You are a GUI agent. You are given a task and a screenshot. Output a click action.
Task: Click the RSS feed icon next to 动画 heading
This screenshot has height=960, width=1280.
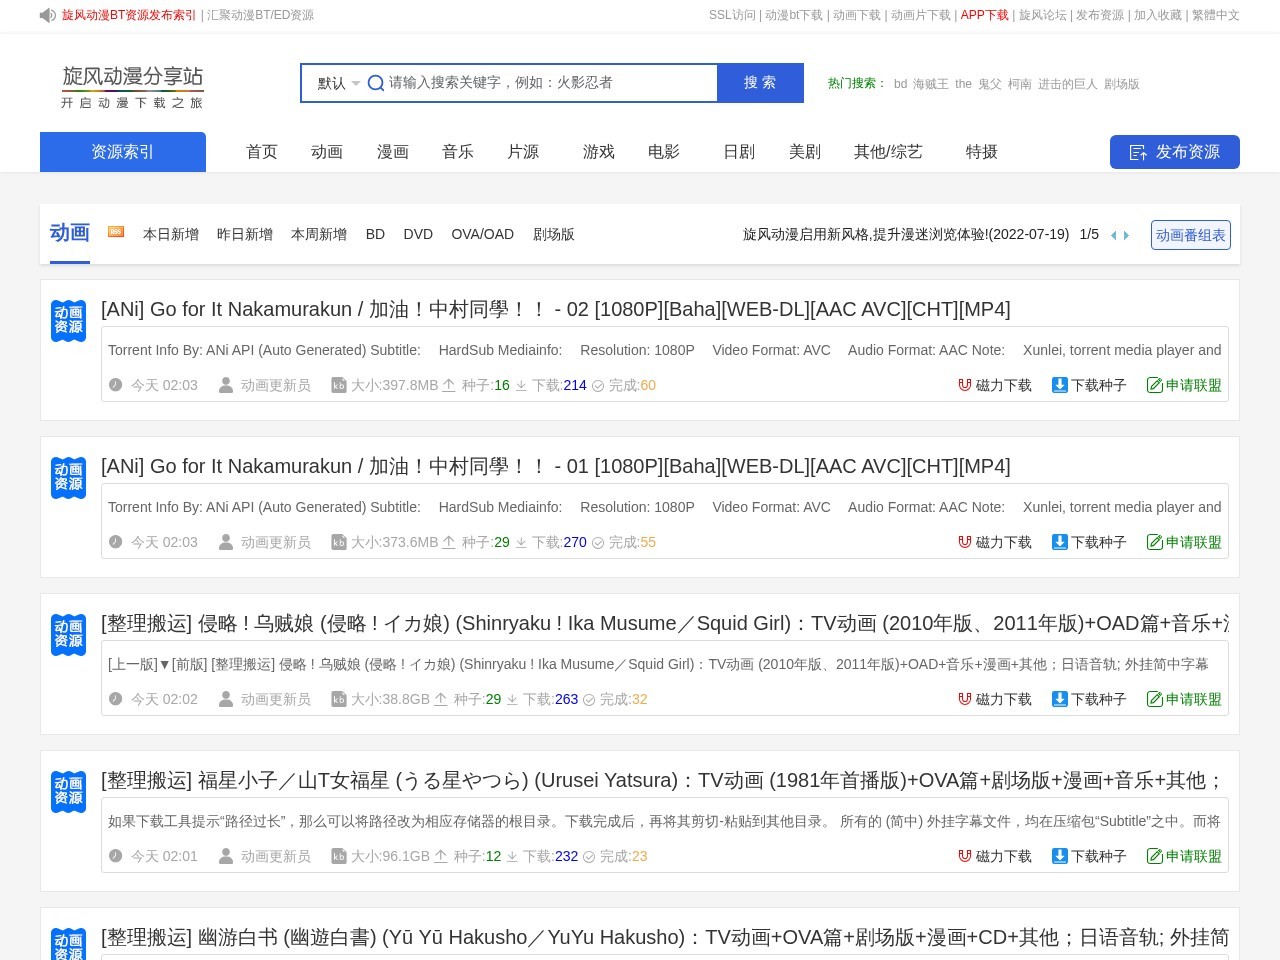(116, 231)
